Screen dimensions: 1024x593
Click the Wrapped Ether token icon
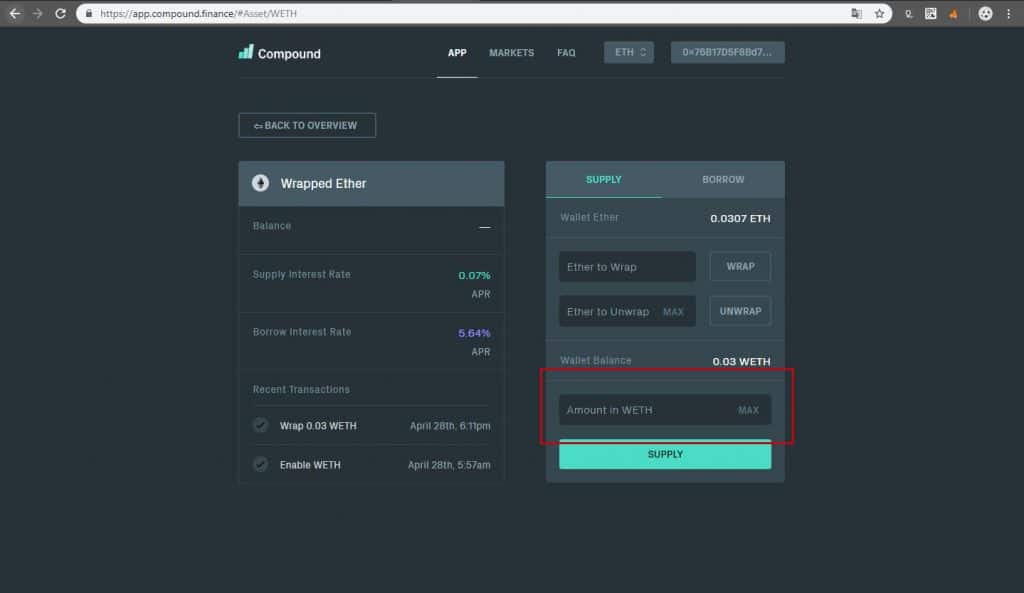[x=261, y=183]
